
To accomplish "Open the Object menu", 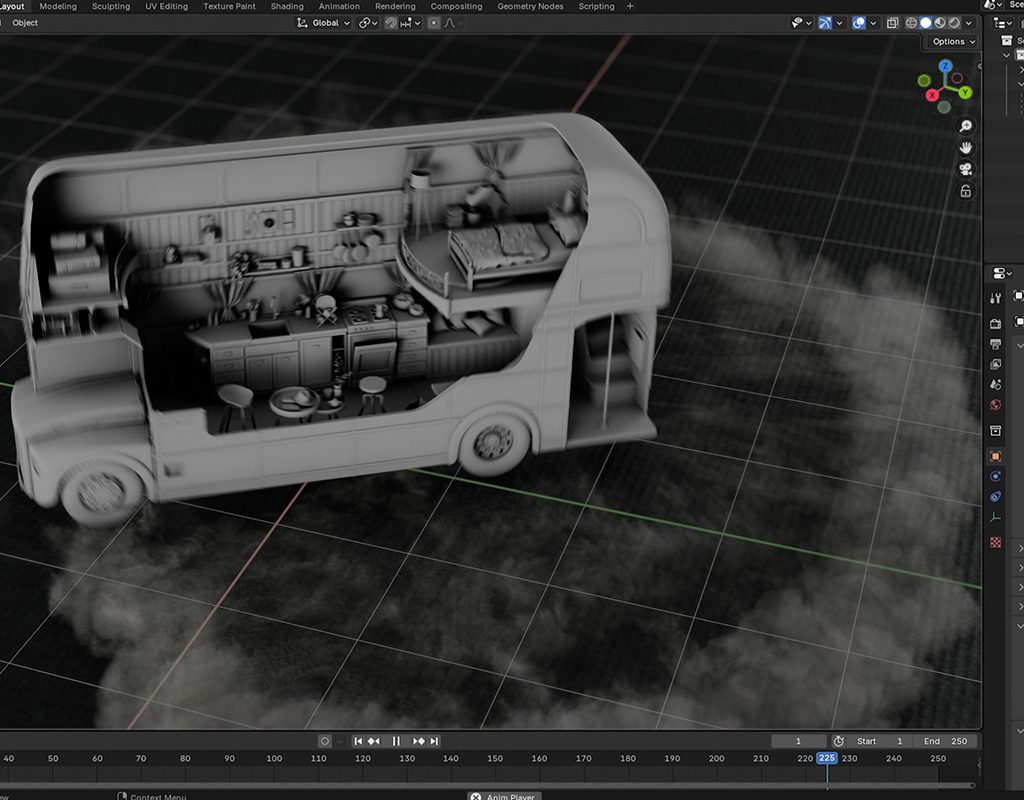I will [25, 23].
